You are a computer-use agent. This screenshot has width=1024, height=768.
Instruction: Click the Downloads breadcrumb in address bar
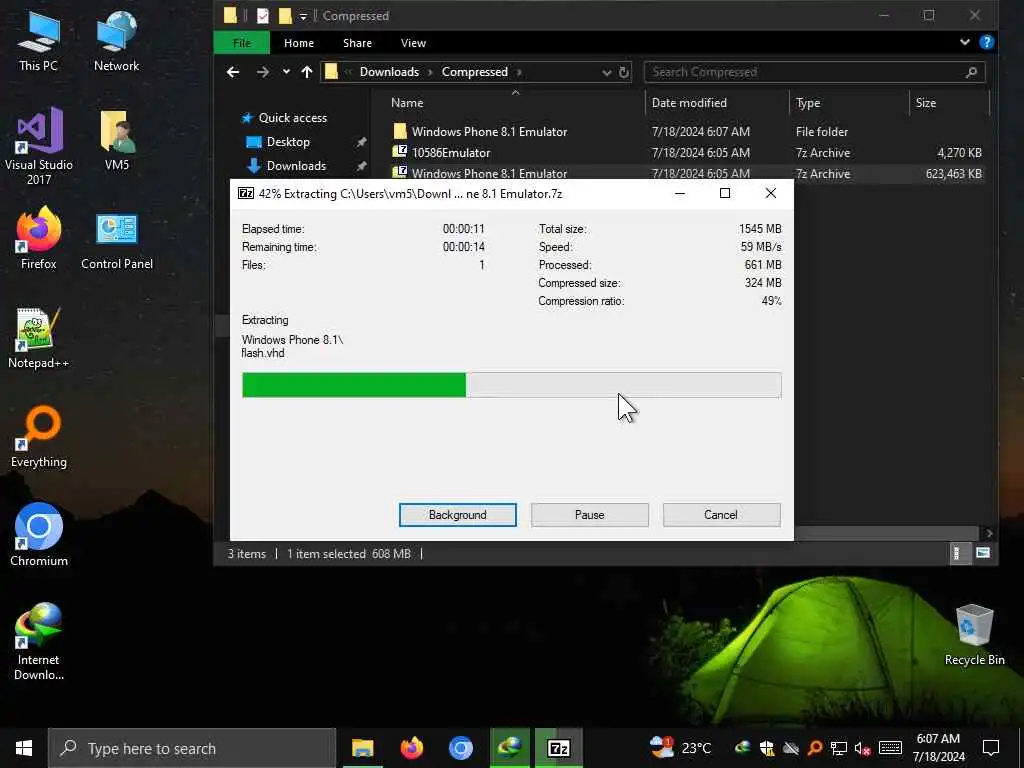(389, 72)
